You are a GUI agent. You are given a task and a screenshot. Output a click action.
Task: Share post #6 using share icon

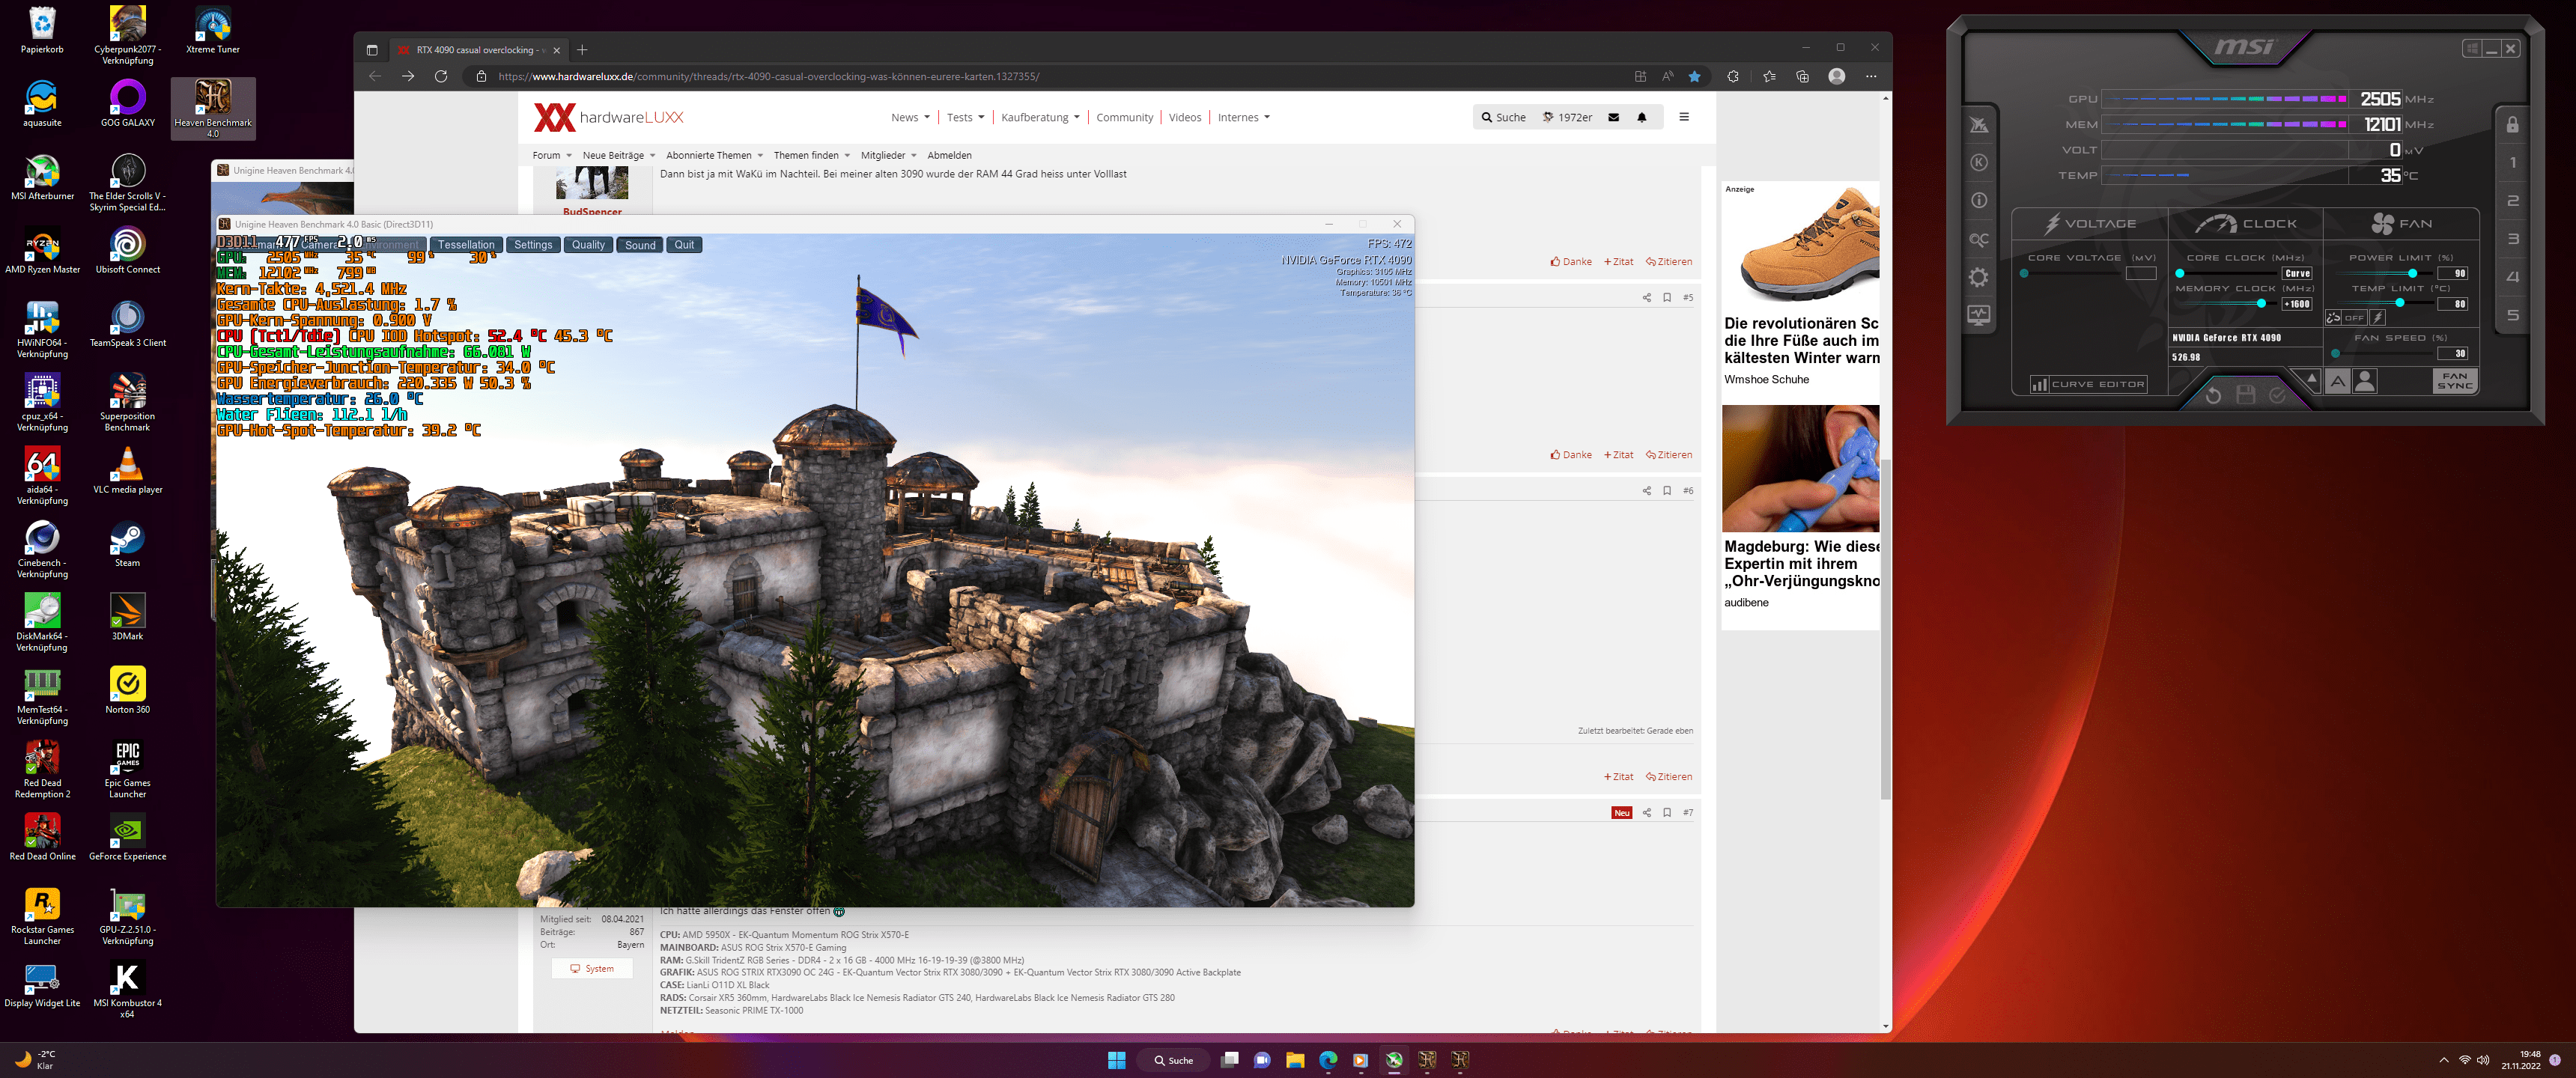coord(1646,491)
